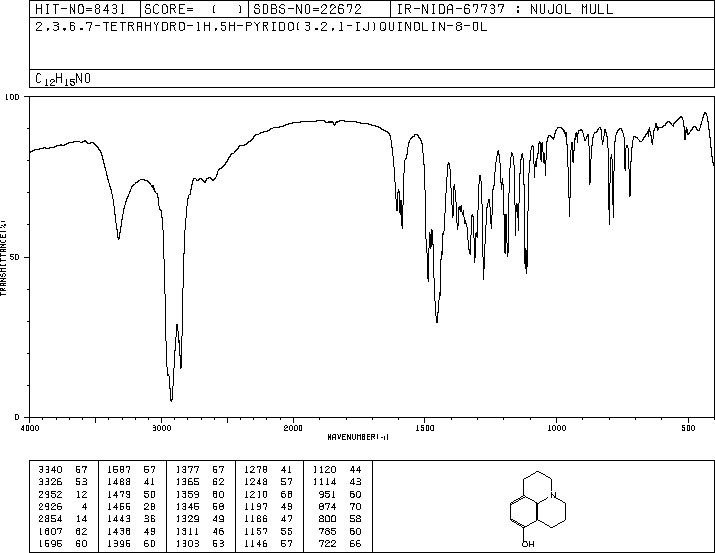Select peak value 1466 in the table

(x=119, y=506)
